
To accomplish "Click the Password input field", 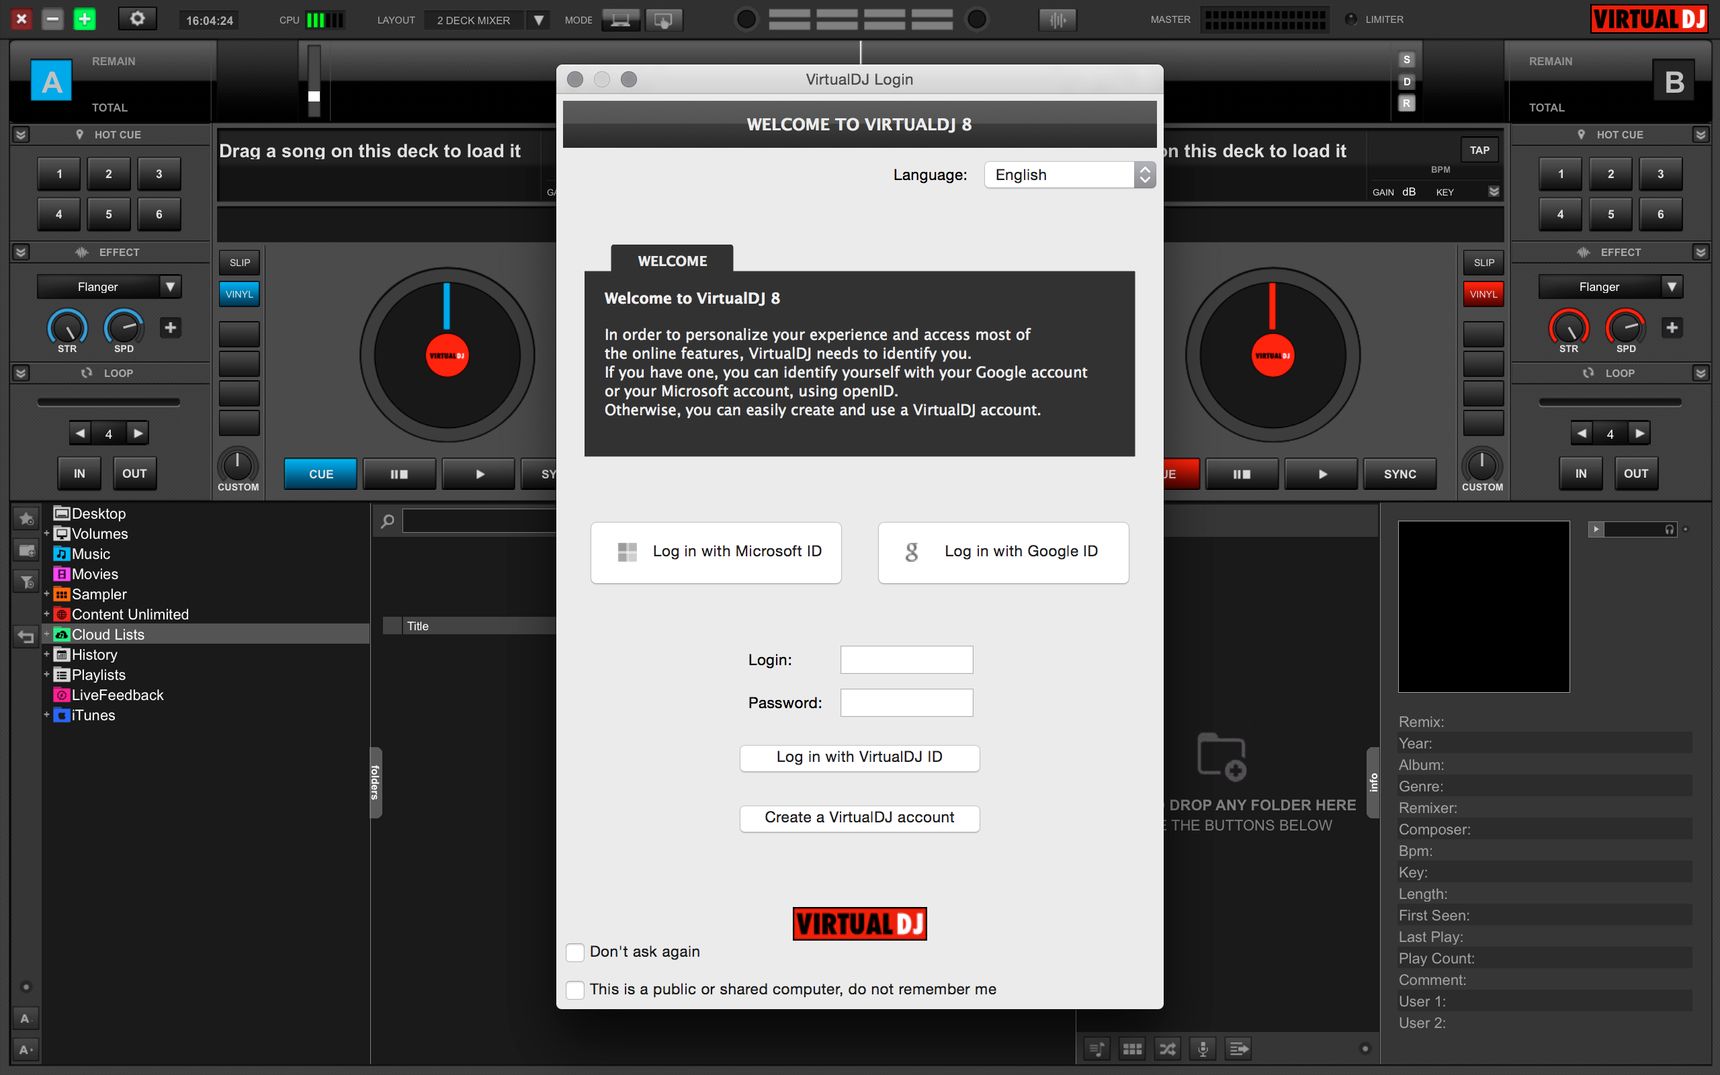I will [907, 703].
